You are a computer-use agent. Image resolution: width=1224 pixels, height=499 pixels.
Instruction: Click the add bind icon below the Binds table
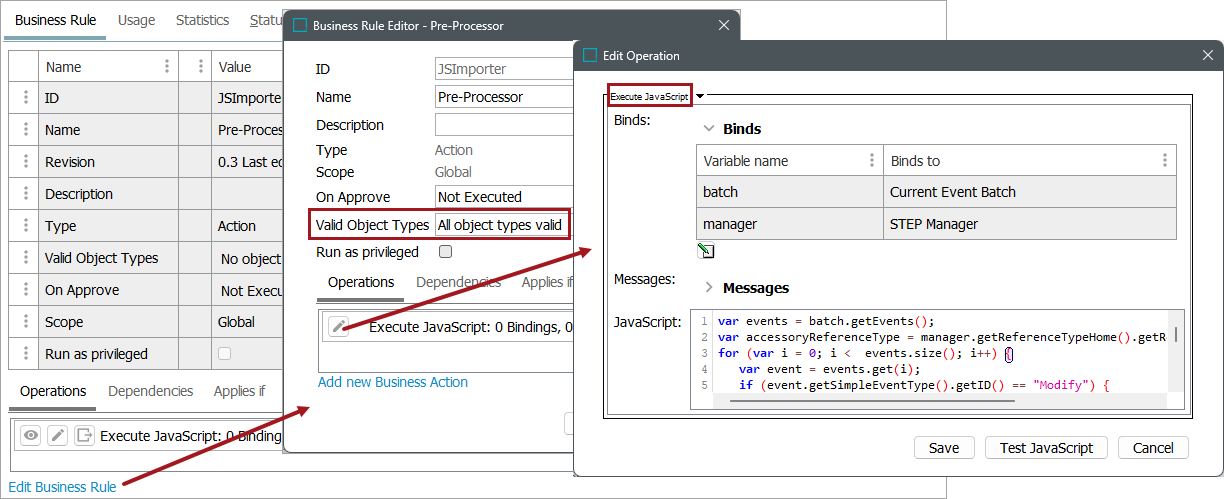pyautogui.click(x=706, y=251)
